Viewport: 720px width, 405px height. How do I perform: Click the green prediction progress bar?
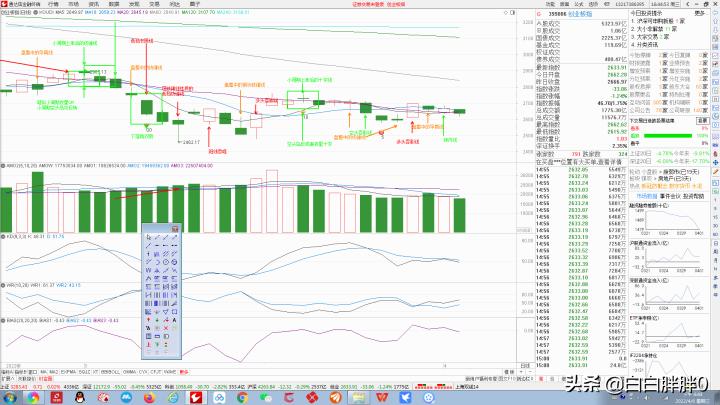click(x=668, y=135)
